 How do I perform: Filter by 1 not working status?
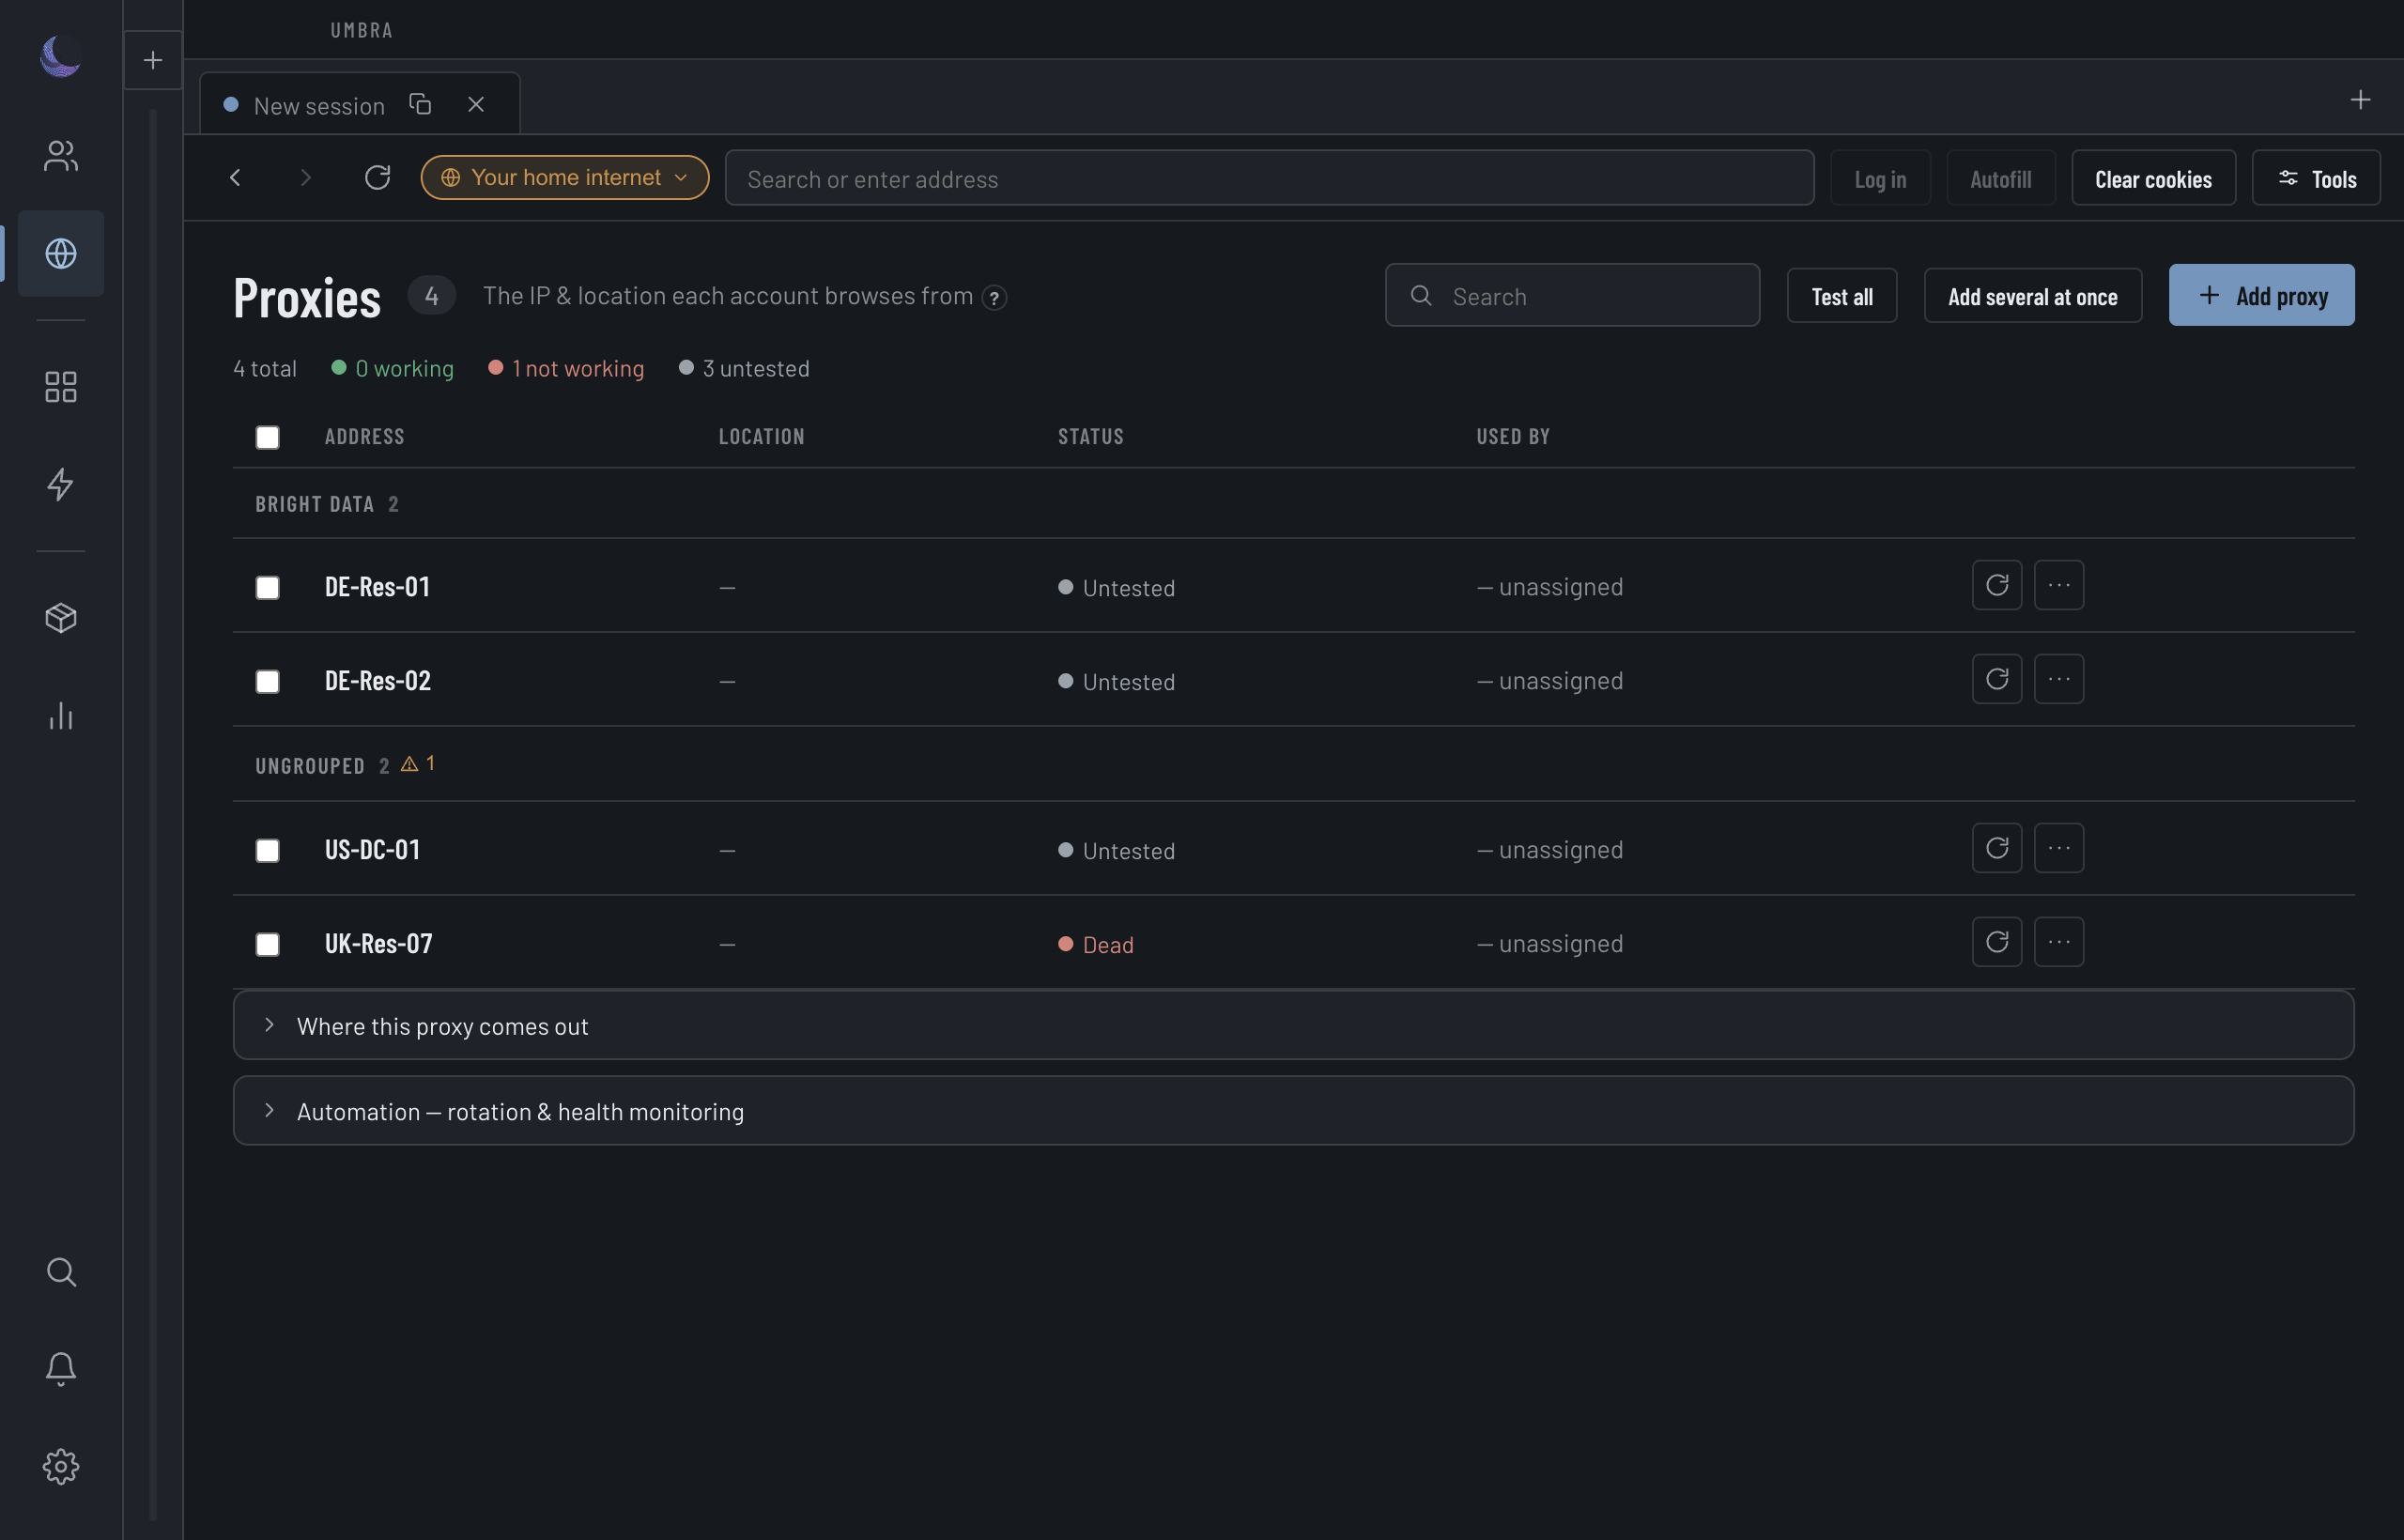click(x=566, y=368)
